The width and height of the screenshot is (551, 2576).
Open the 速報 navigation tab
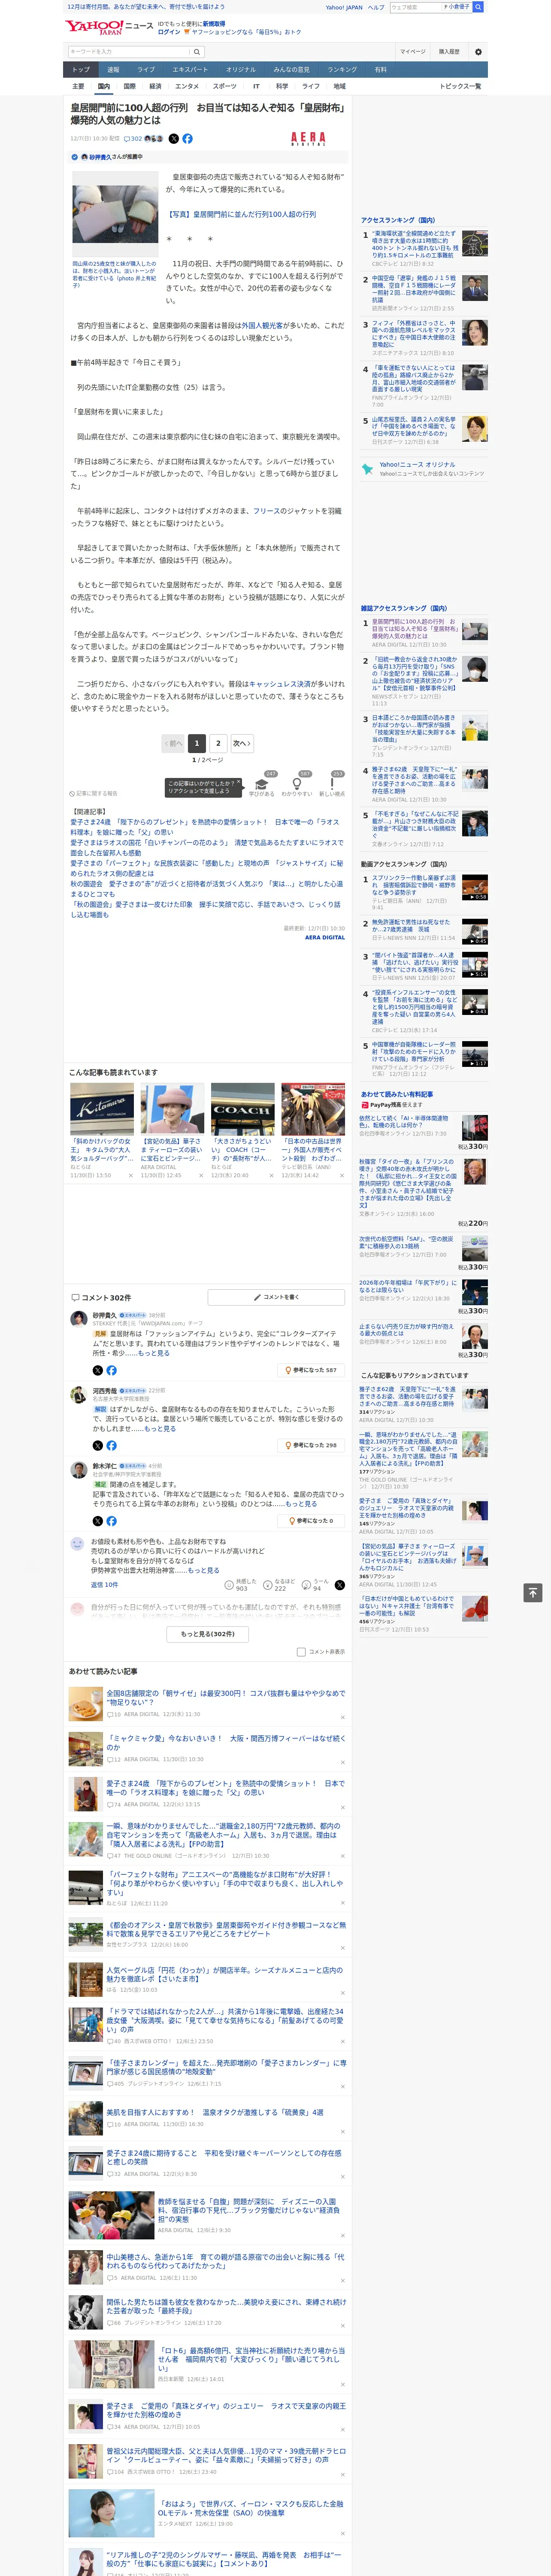point(113,70)
